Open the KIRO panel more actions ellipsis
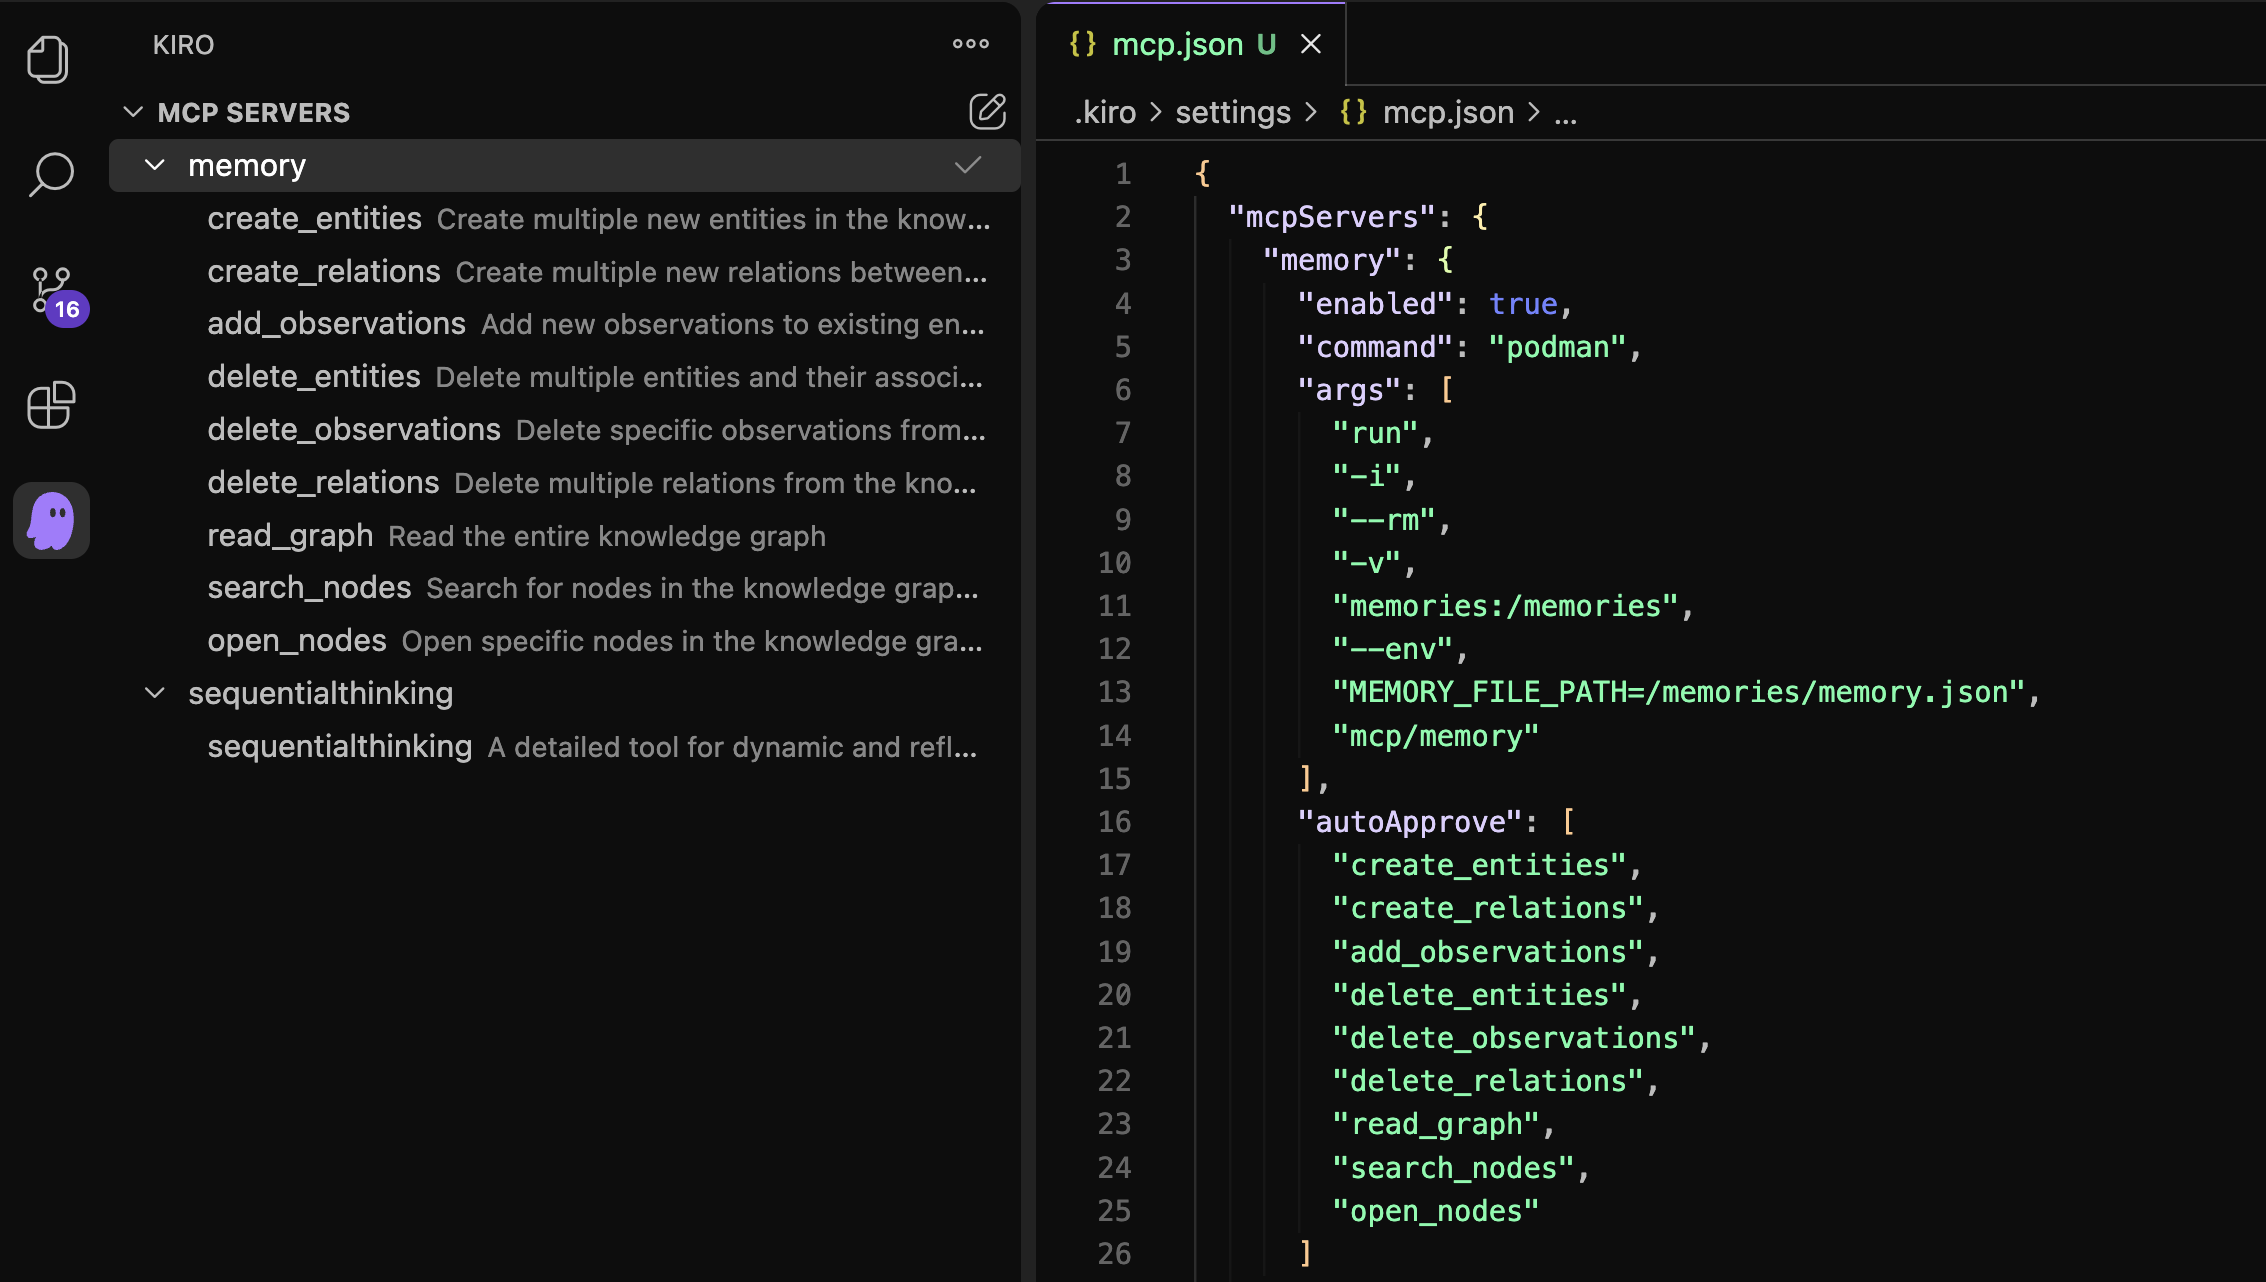Viewport: 2266px width, 1282px height. pyautogui.click(x=970, y=44)
